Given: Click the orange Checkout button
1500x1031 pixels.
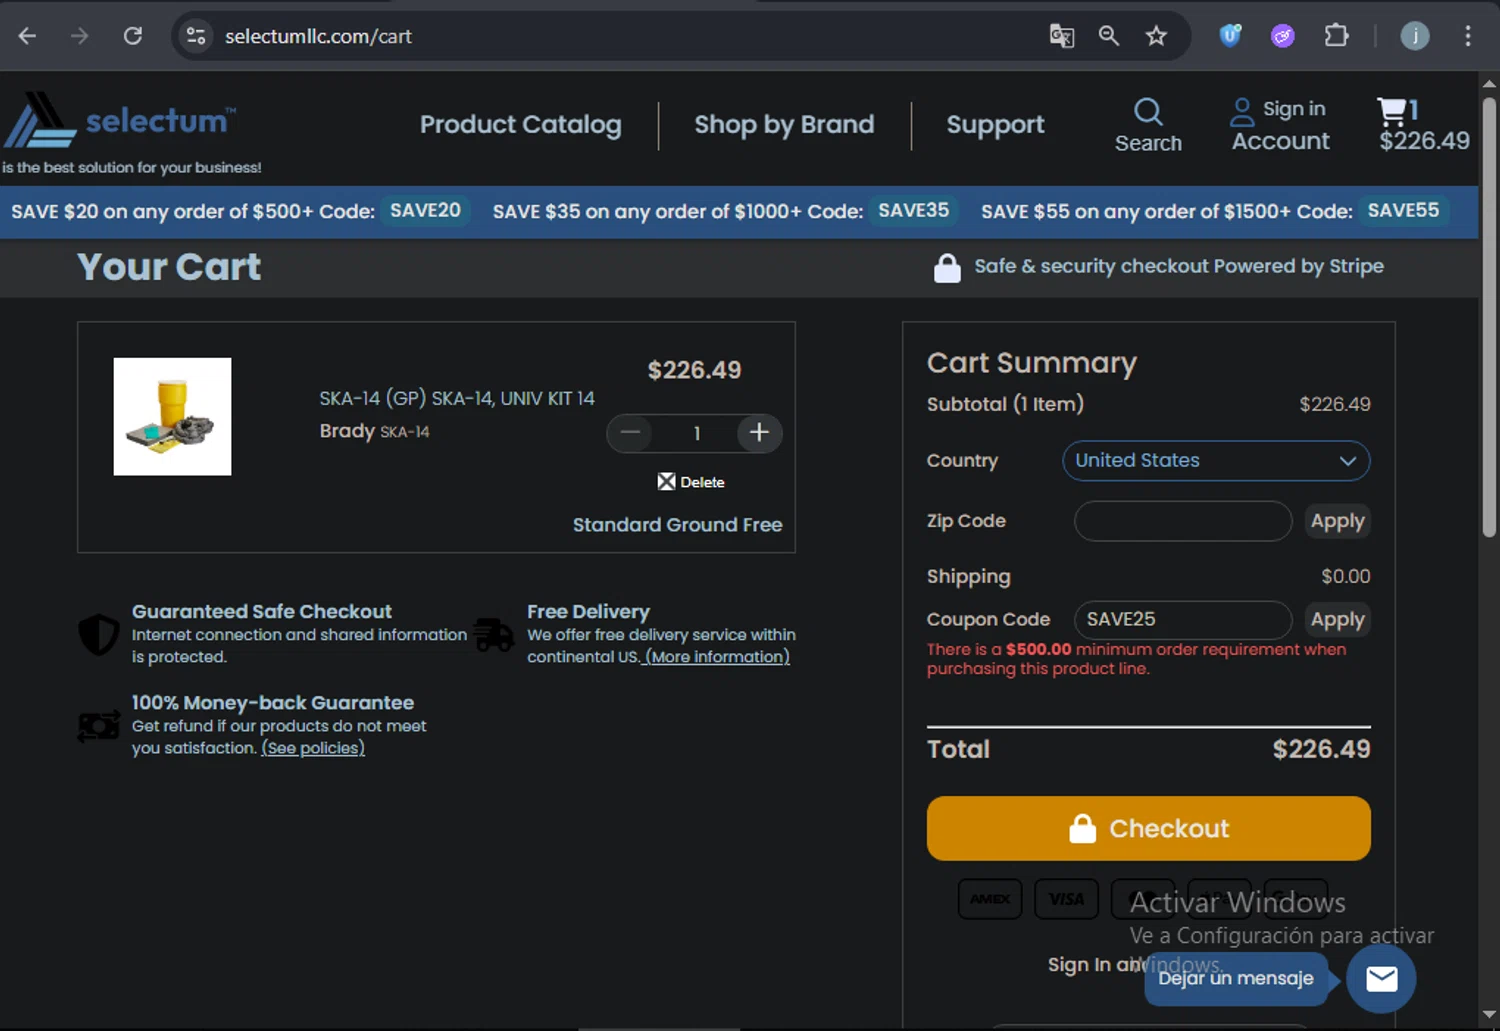Looking at the screenshot, I should click(x=1148, y=828).
